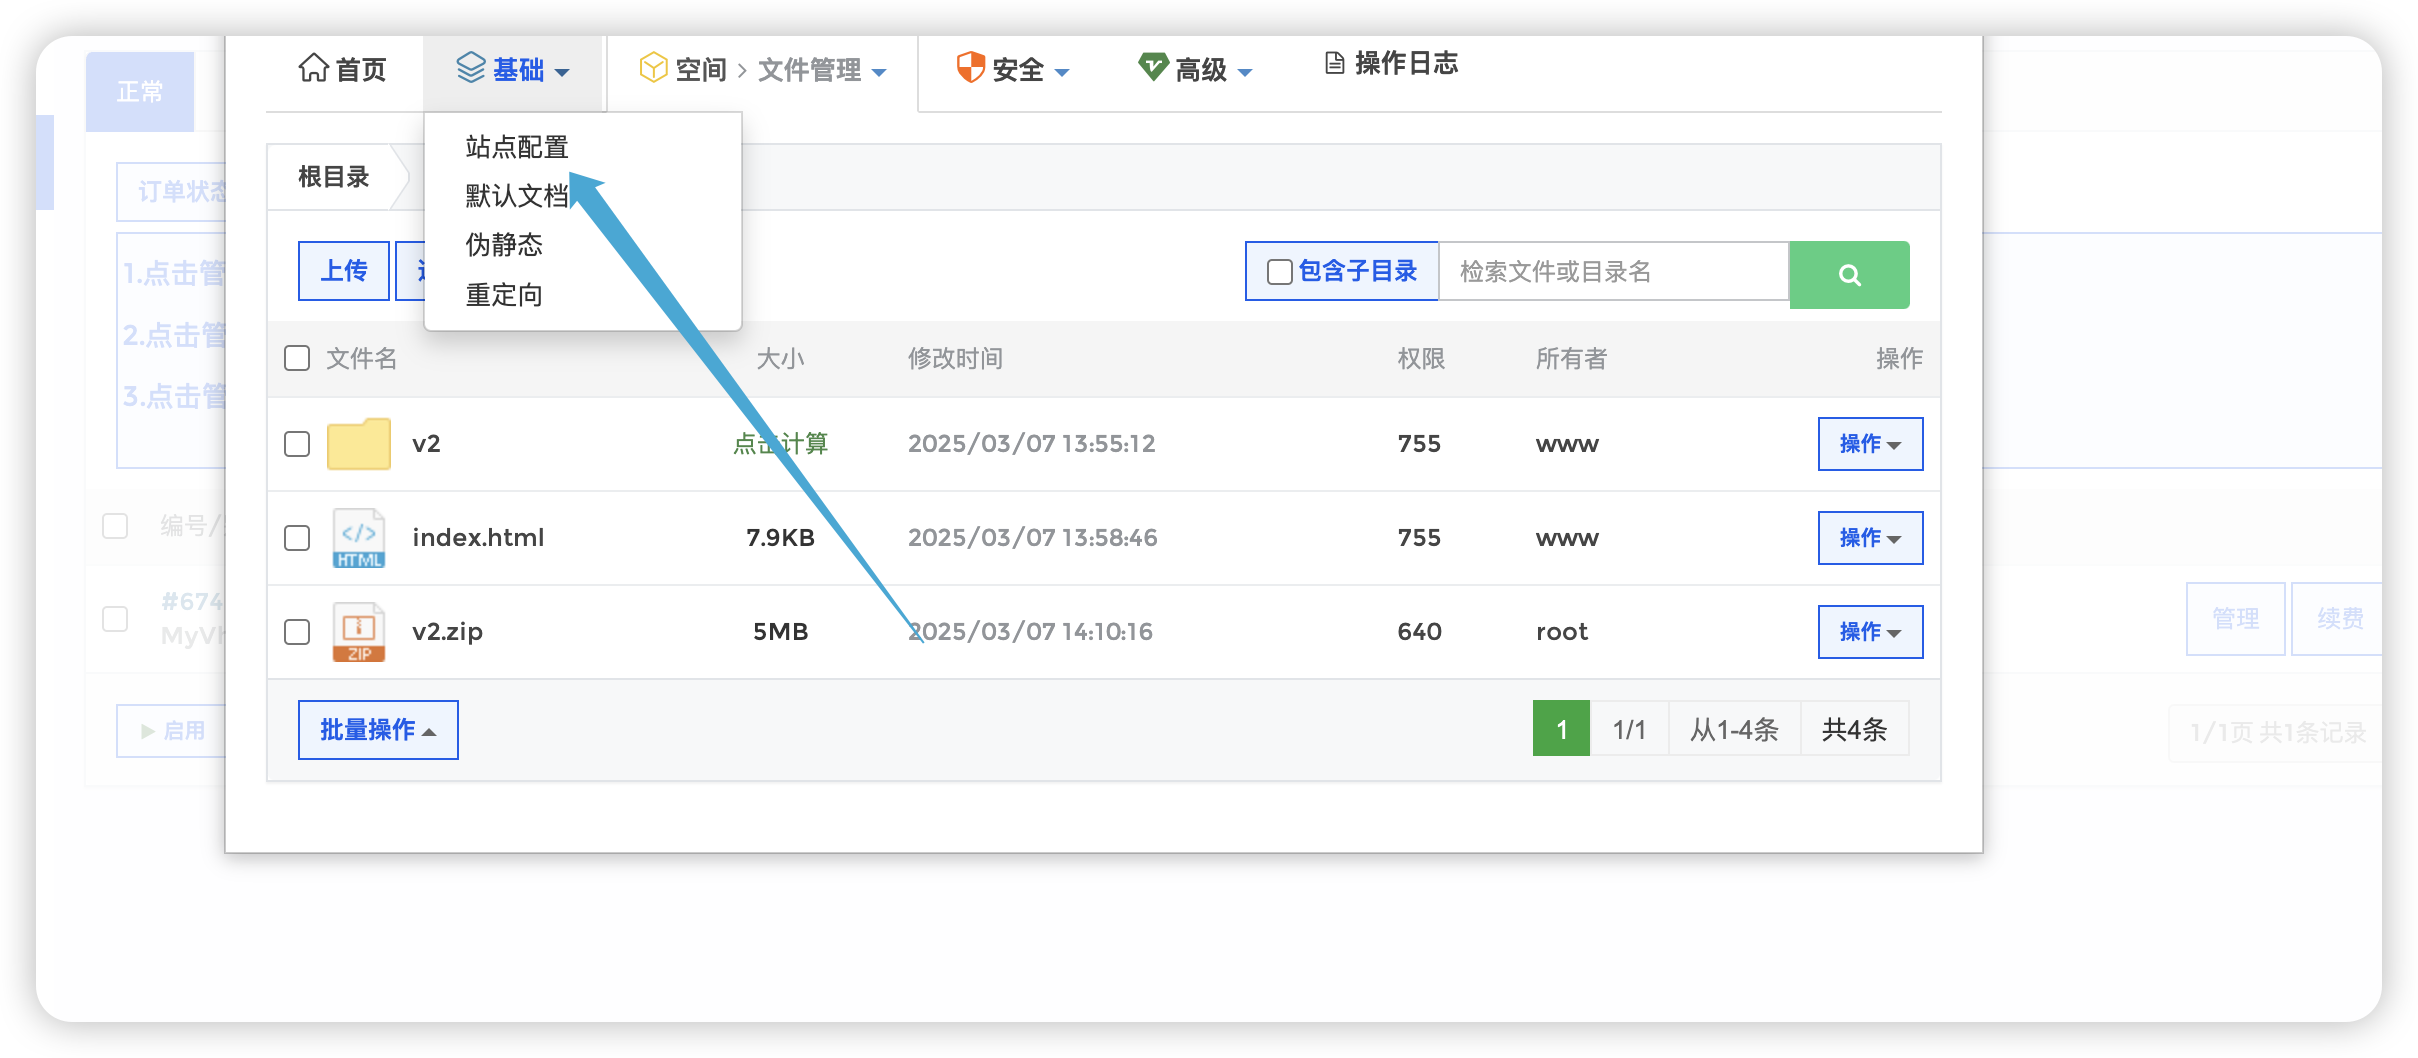This screenshot has height=1058, width=2418.
Task: Go to the 首页 tab
Action: [343, 69]
